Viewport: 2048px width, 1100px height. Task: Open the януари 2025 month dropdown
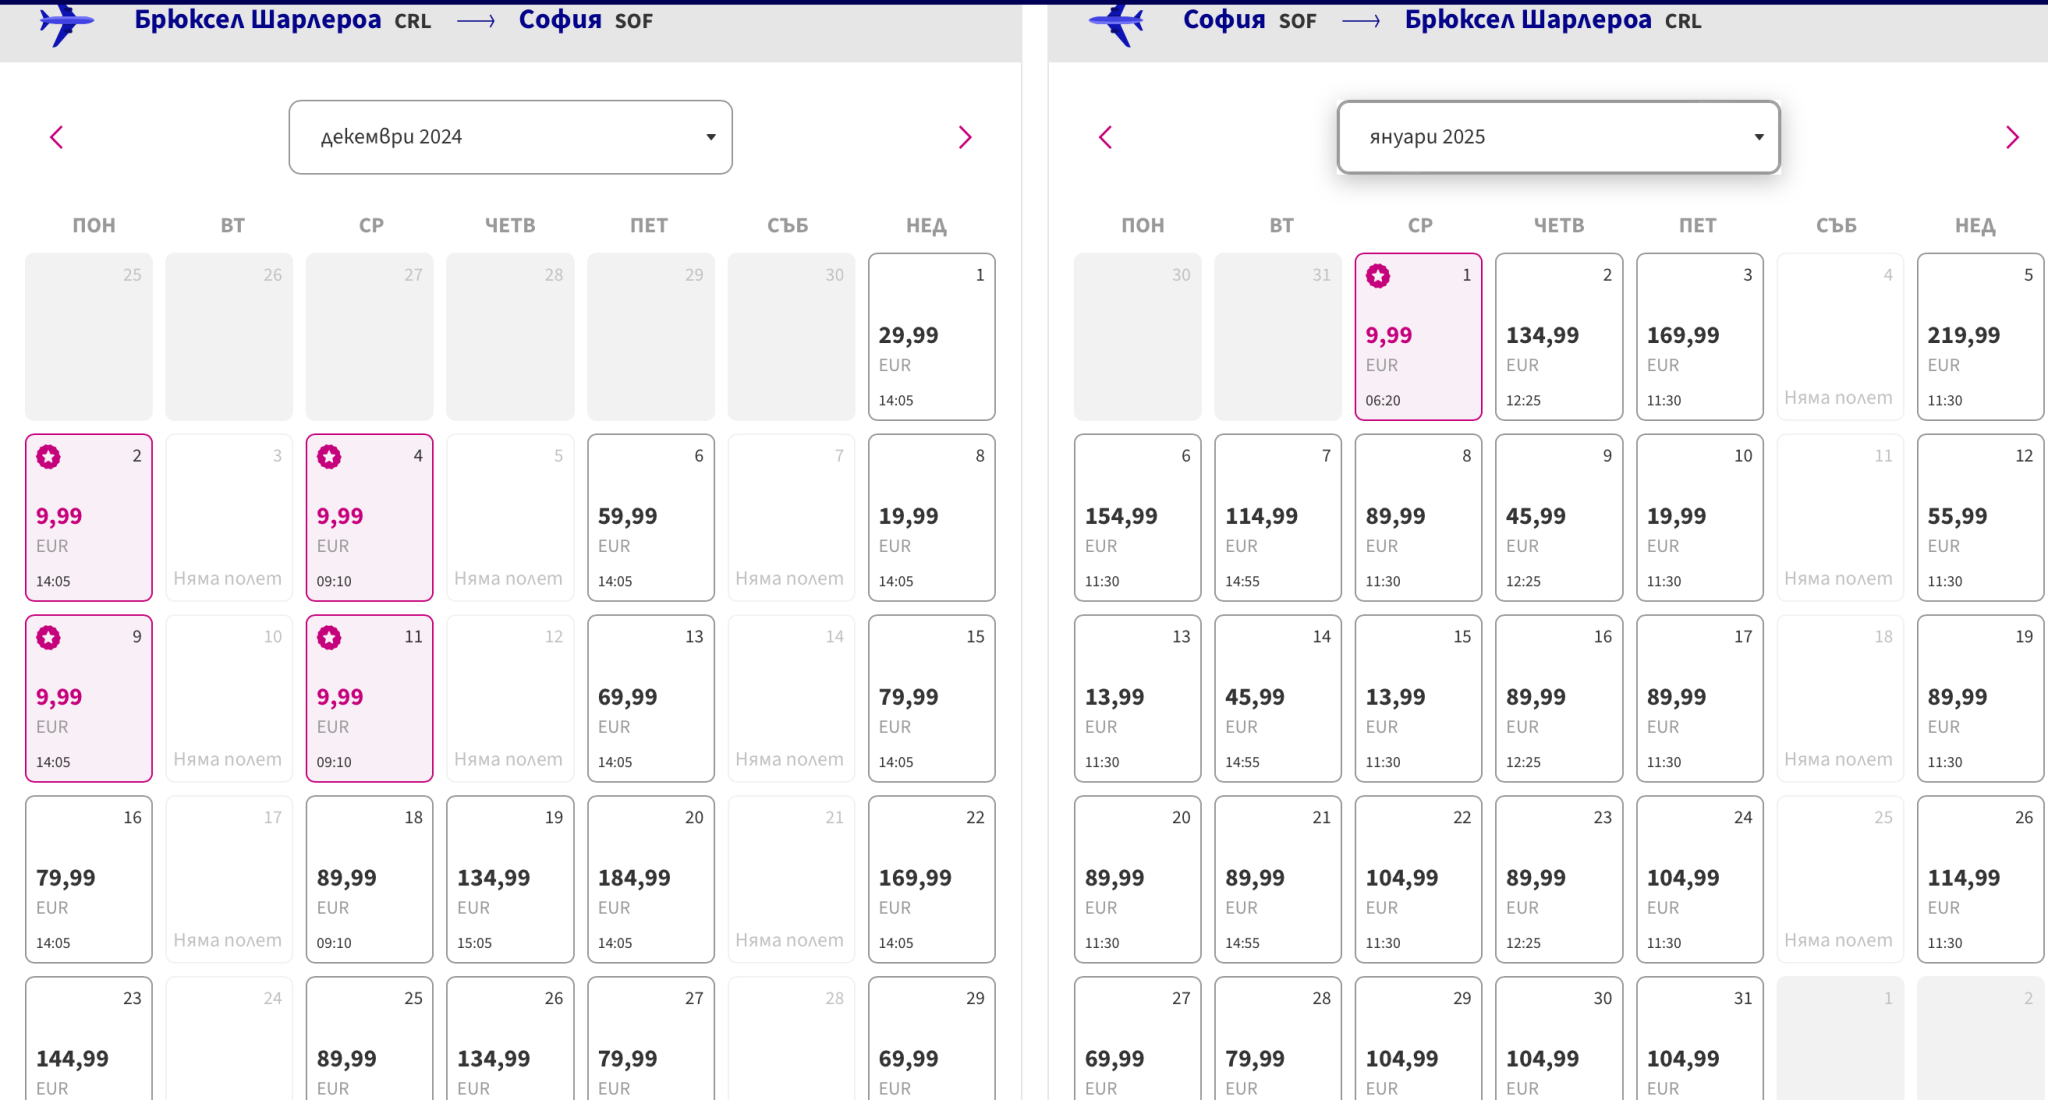click(x=1558, y=137)
